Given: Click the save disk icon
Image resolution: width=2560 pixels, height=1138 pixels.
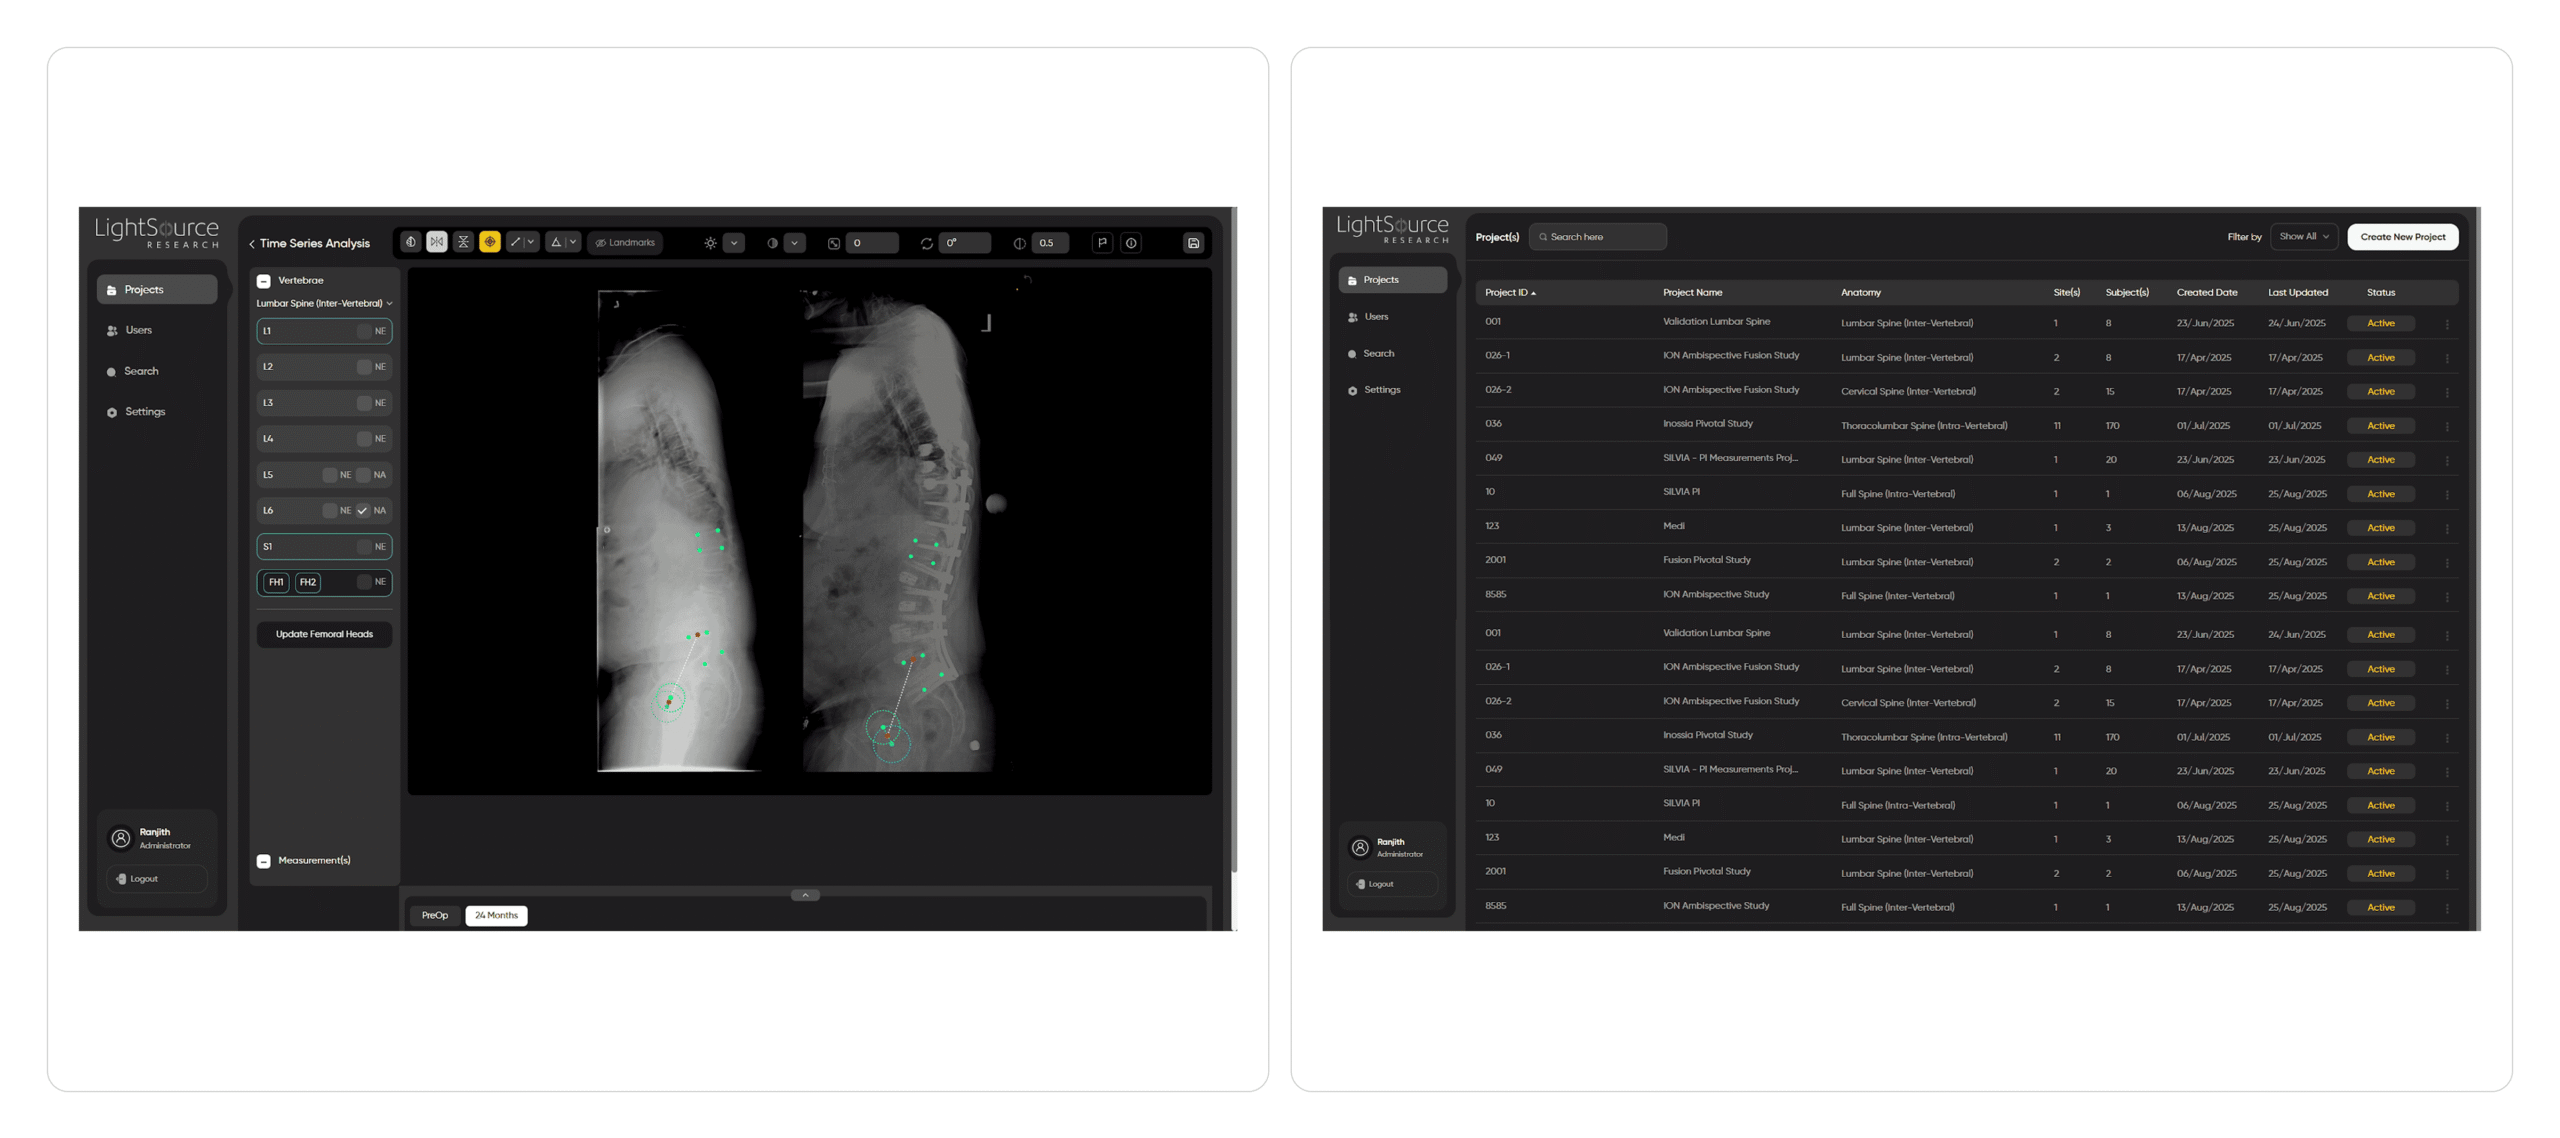Looking at the screenshot, I should click(1193, 243).
